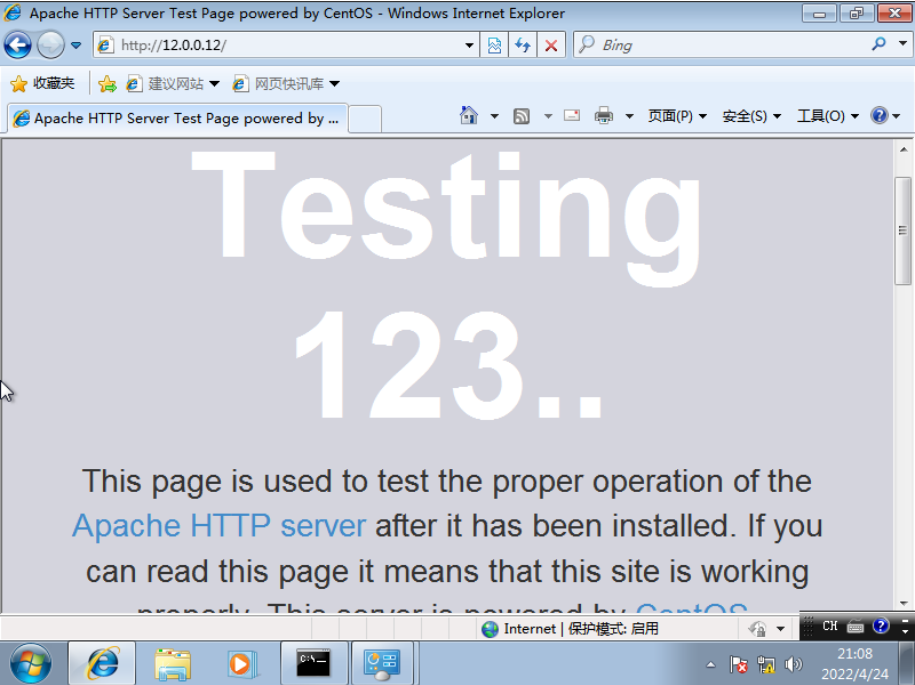Image resolution: width=915 pixels, height=685 pixels.
Task: Click the Read Mail icon
Action: pyautogui.click(x=572, y=116)
